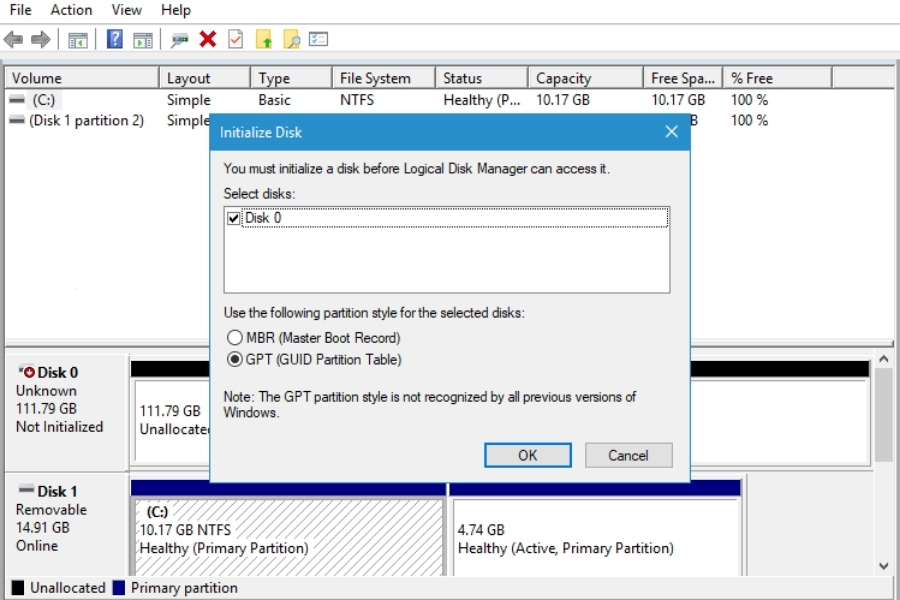
Task: Select MBR (Master Boot Record) option
Action: pos(235,338)
